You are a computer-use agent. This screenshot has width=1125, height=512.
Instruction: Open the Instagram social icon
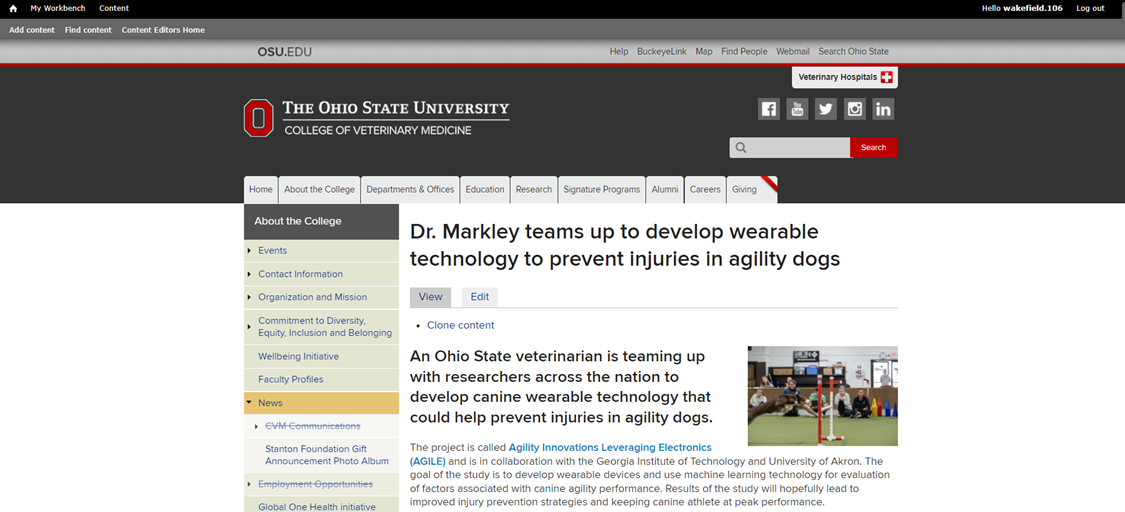[854, 109]
